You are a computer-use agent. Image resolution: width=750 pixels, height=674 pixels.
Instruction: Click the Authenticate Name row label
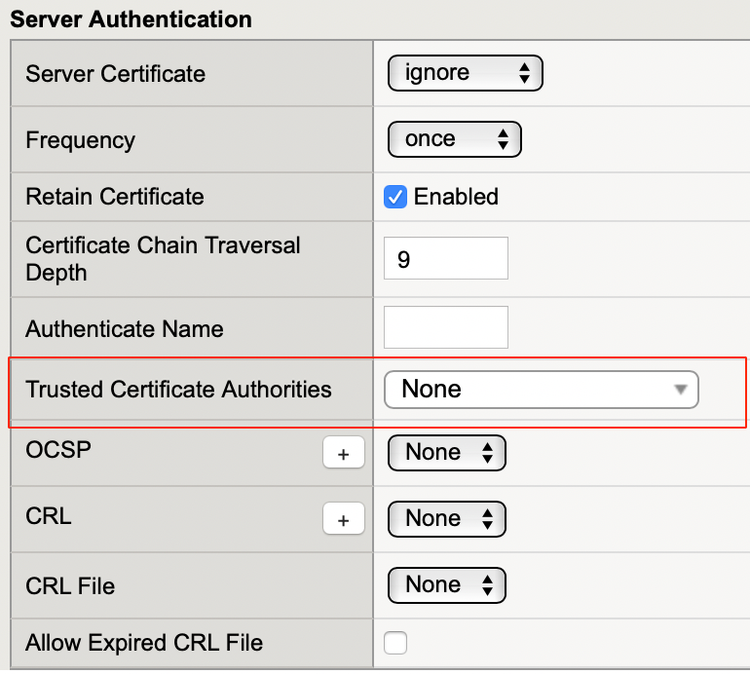coord(125,329)
